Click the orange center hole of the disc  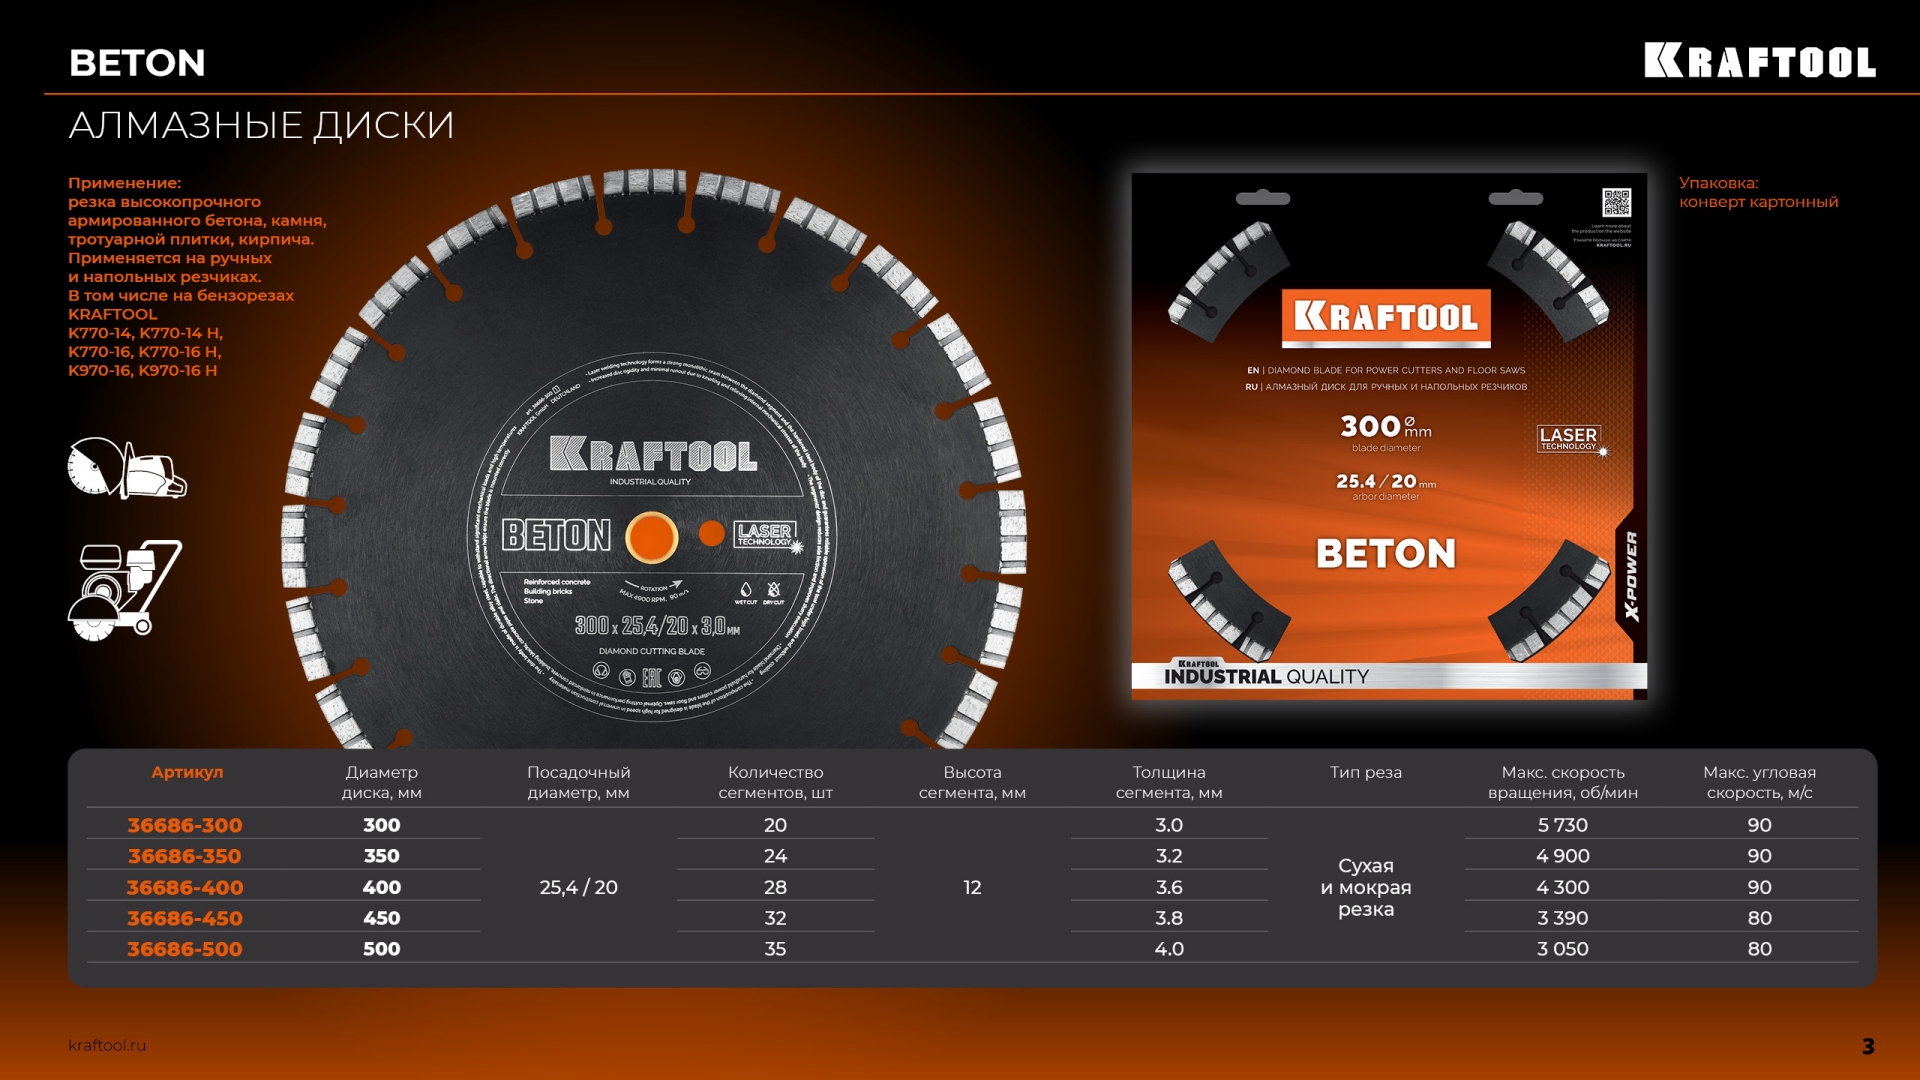pos(652,537)
